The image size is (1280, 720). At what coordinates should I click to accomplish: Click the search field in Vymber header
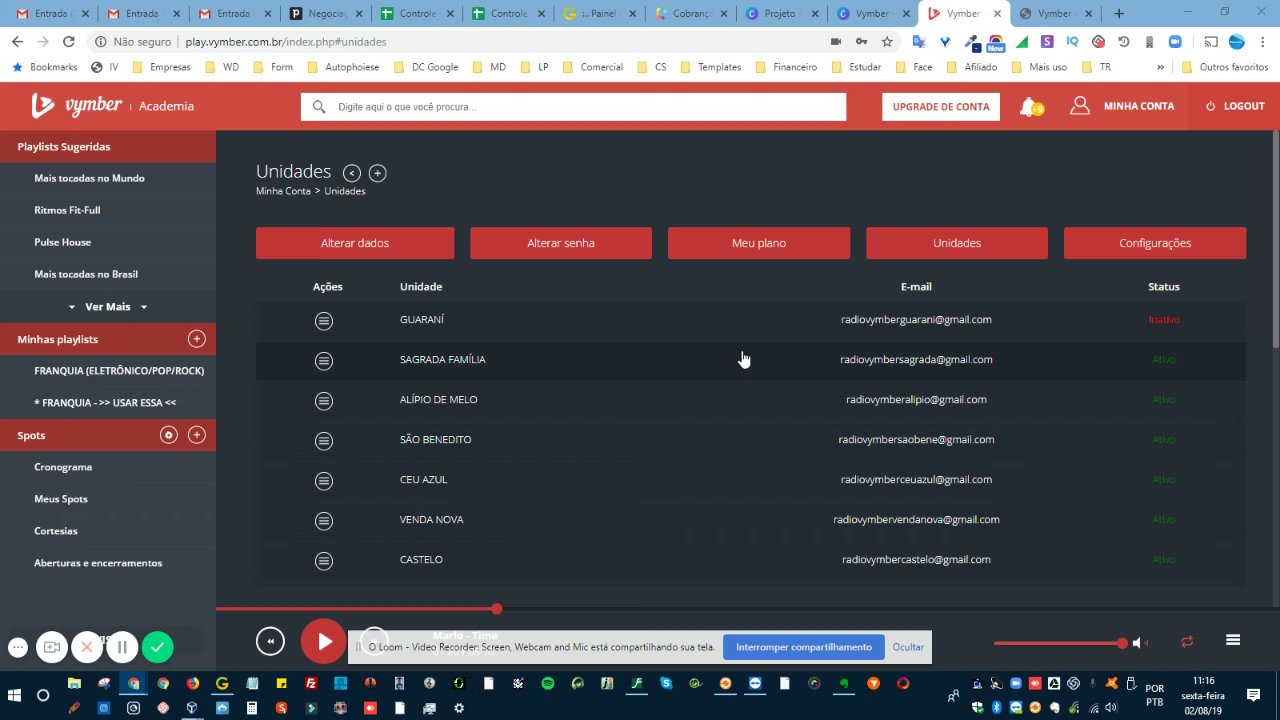tap(573, 107)
